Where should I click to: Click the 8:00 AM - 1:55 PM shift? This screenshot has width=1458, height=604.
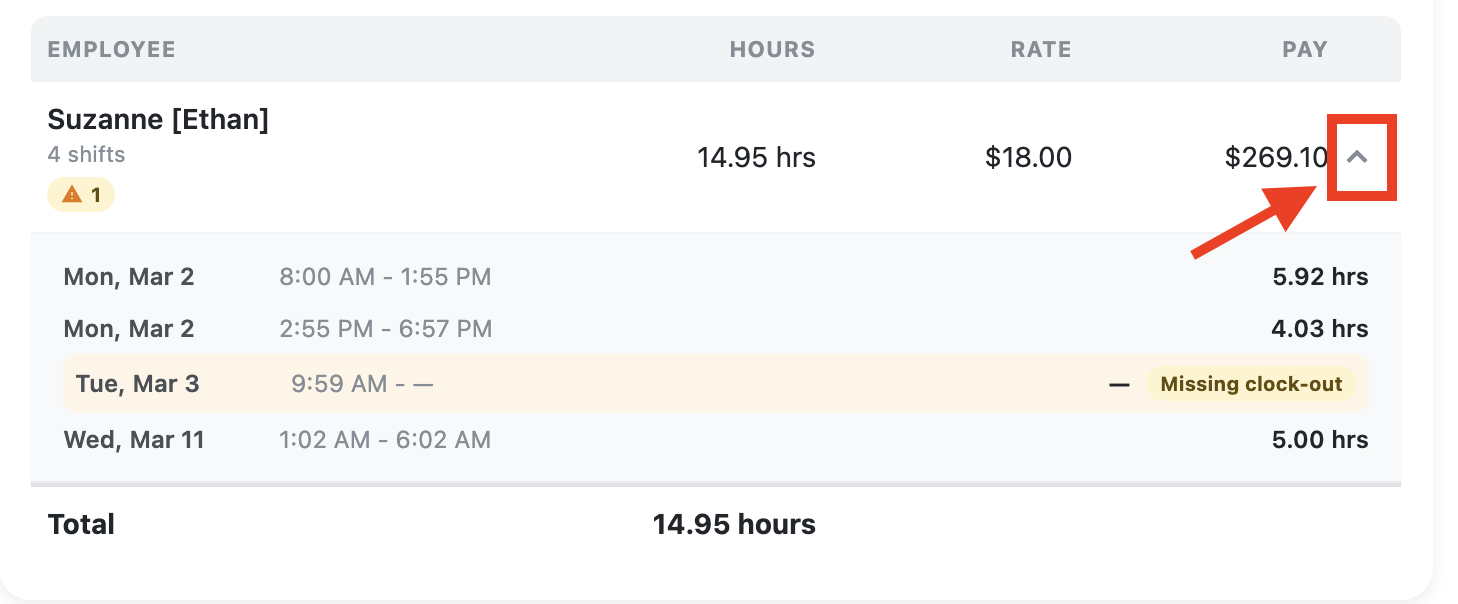click(x=385, y=277)
